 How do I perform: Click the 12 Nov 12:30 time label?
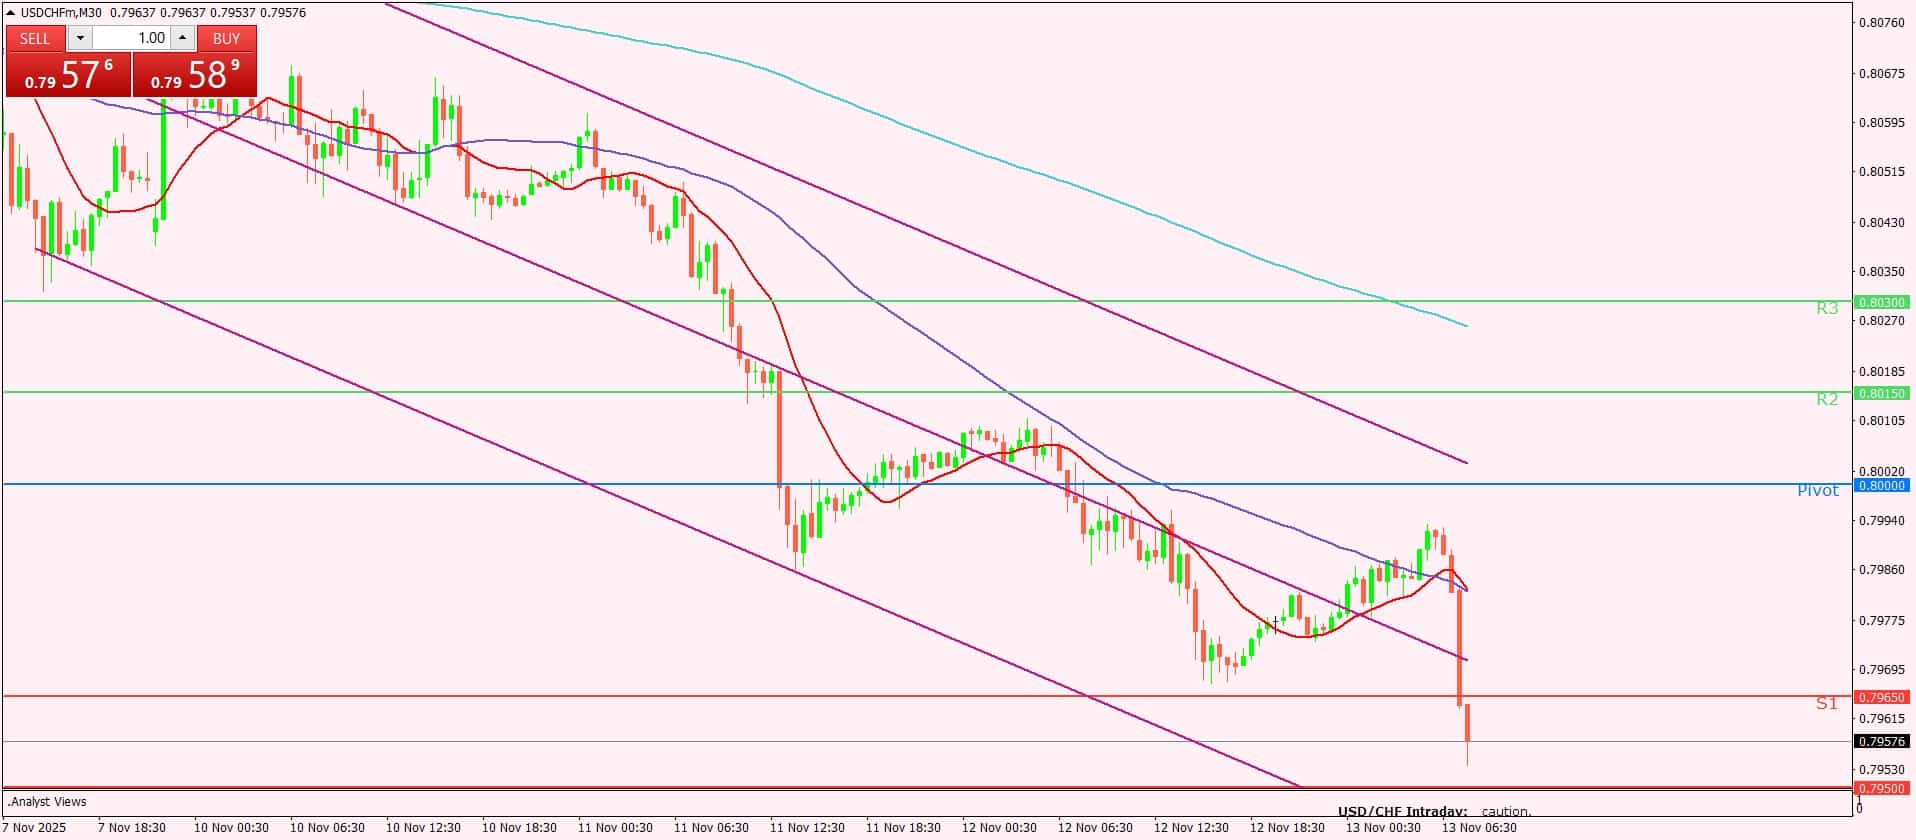click(x=1191, y=827)
